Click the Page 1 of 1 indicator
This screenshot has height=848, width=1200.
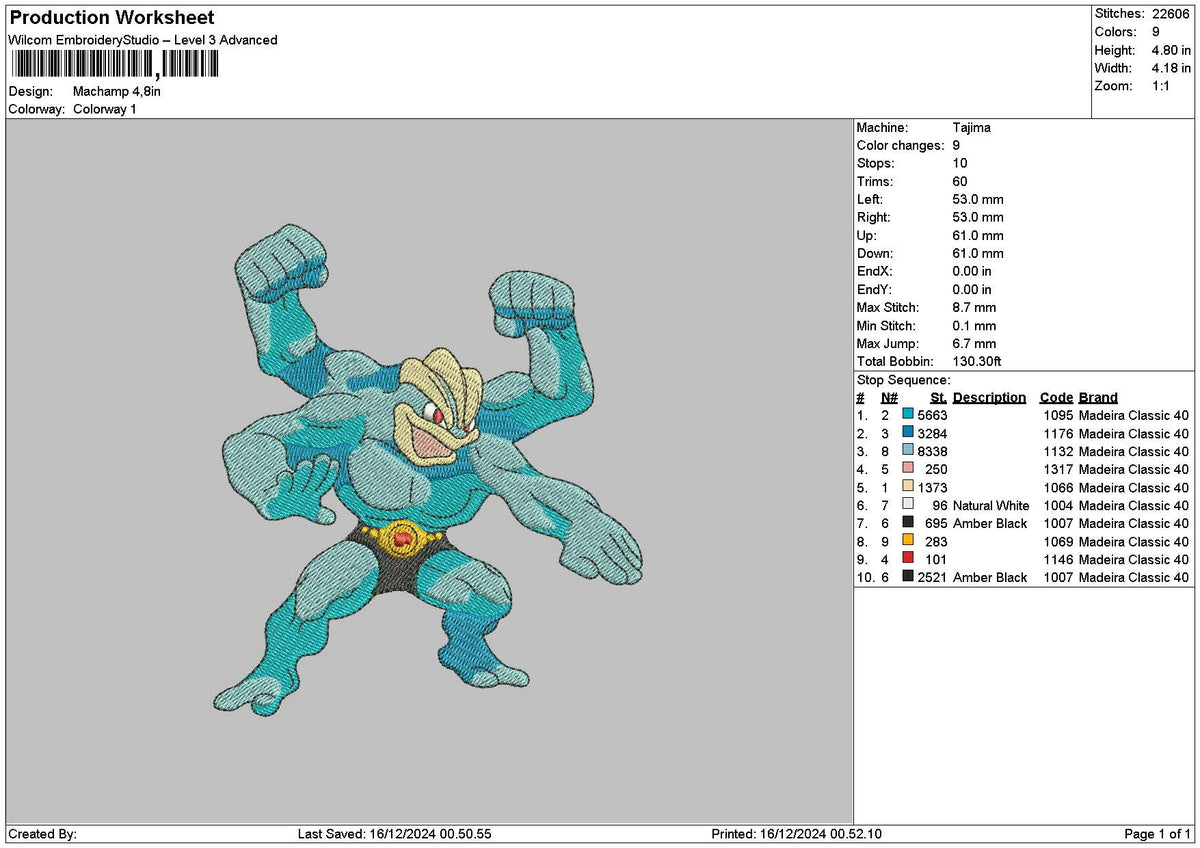1157,834
